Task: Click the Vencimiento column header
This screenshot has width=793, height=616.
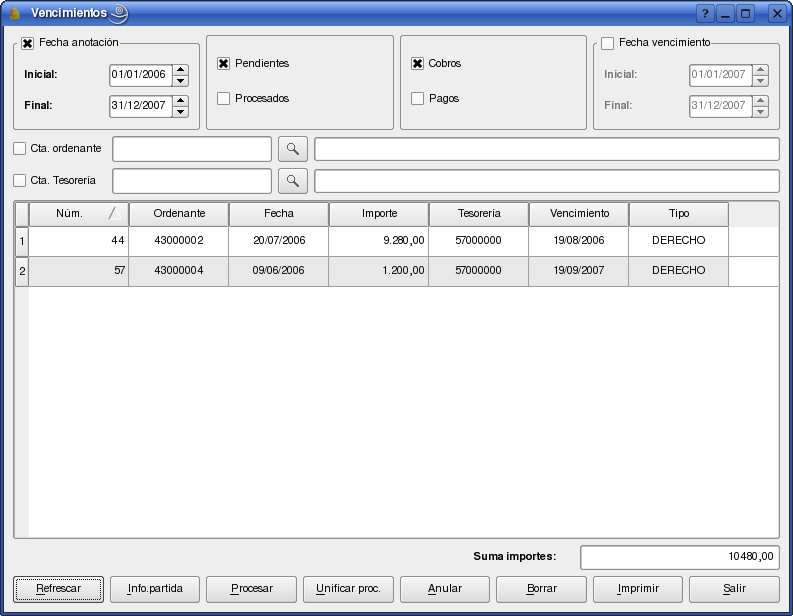Action: 579,214
